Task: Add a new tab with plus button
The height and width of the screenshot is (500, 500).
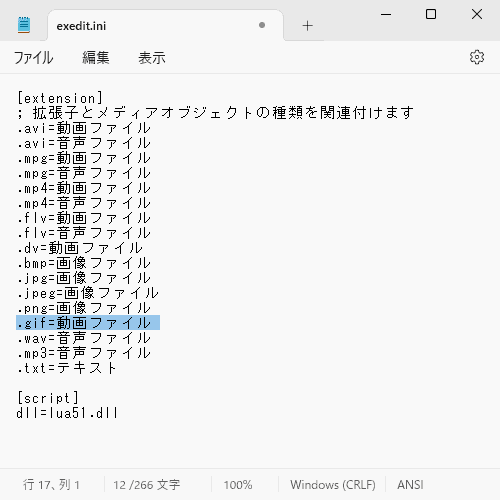Action: 307,26
